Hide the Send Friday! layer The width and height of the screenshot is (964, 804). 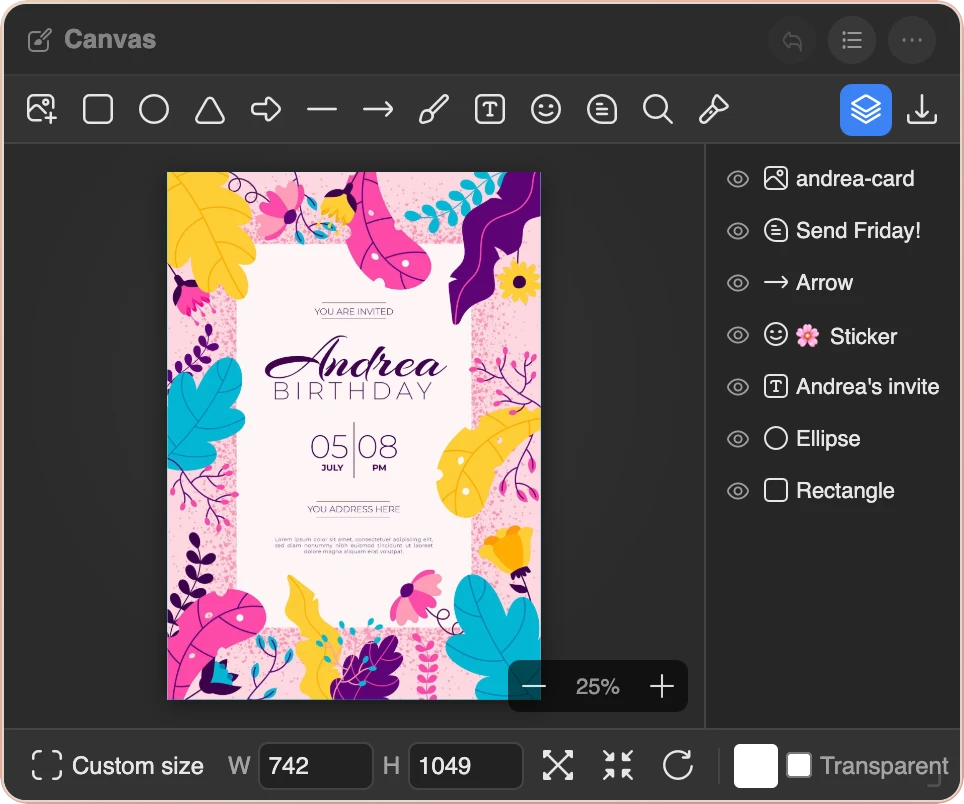click(738, 231)
